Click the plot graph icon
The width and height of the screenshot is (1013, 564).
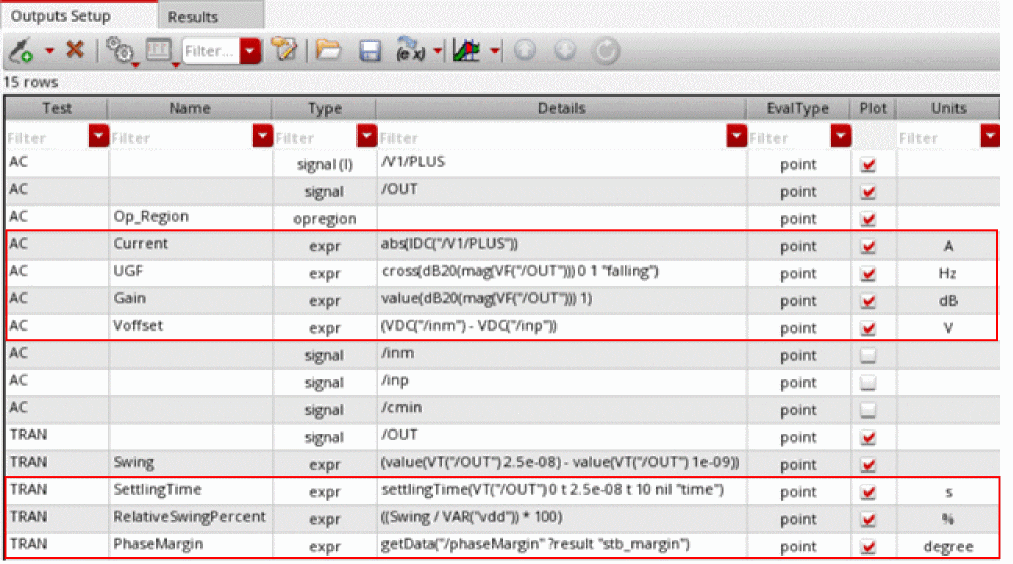click(464, 50)
